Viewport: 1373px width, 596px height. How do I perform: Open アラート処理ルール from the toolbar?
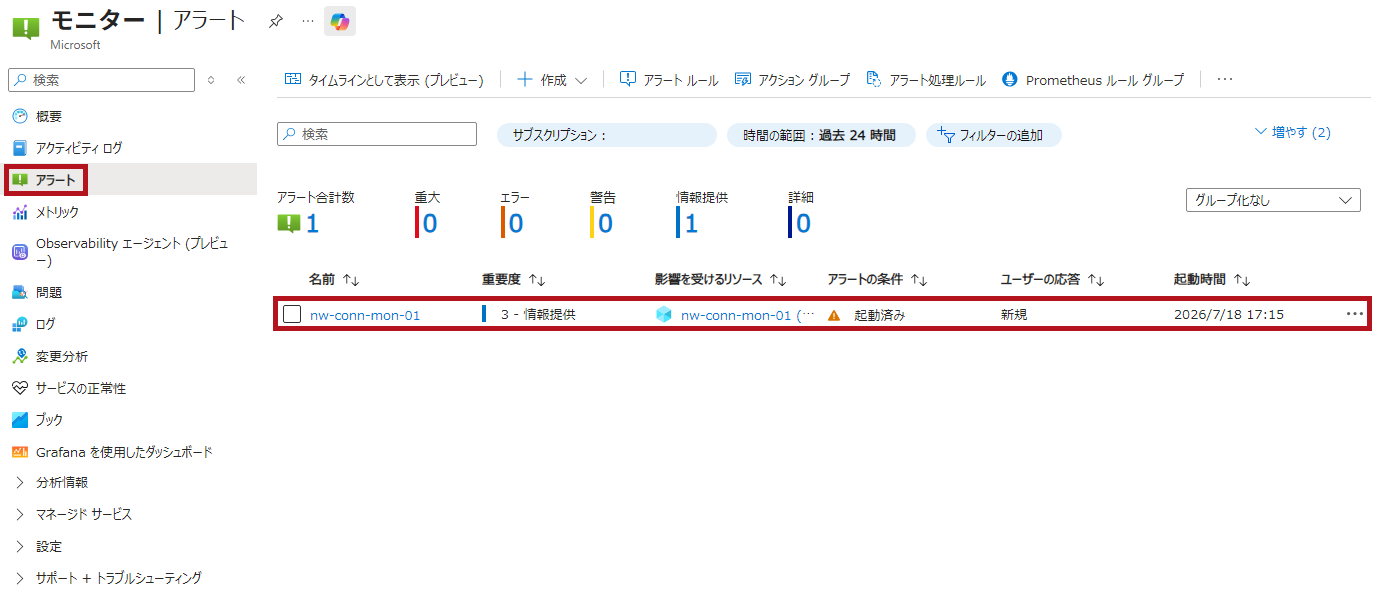coord(926,80)
